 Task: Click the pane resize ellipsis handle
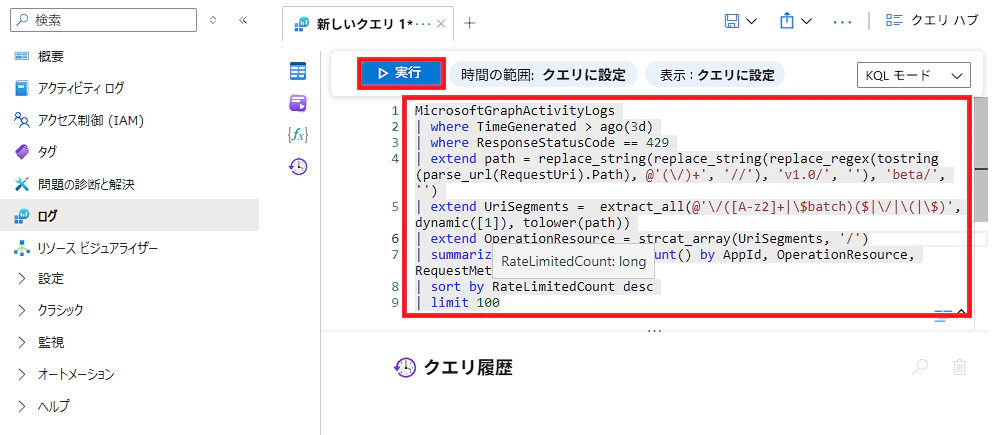(654, 330)
